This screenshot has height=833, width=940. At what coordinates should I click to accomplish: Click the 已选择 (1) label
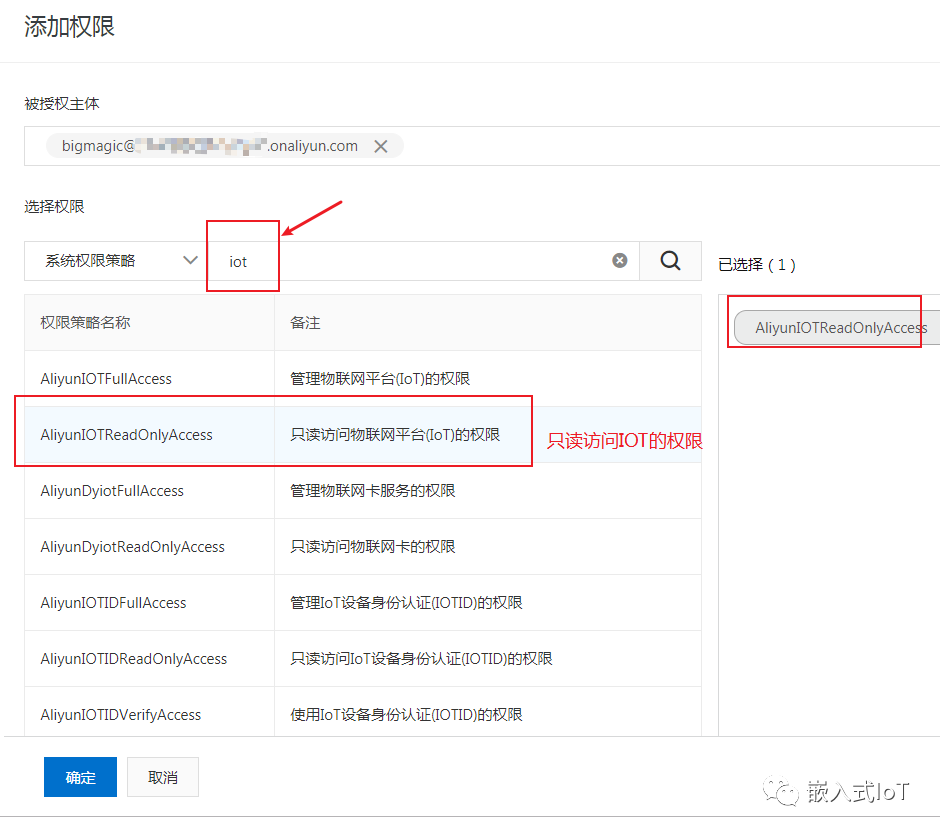[757, 265]
